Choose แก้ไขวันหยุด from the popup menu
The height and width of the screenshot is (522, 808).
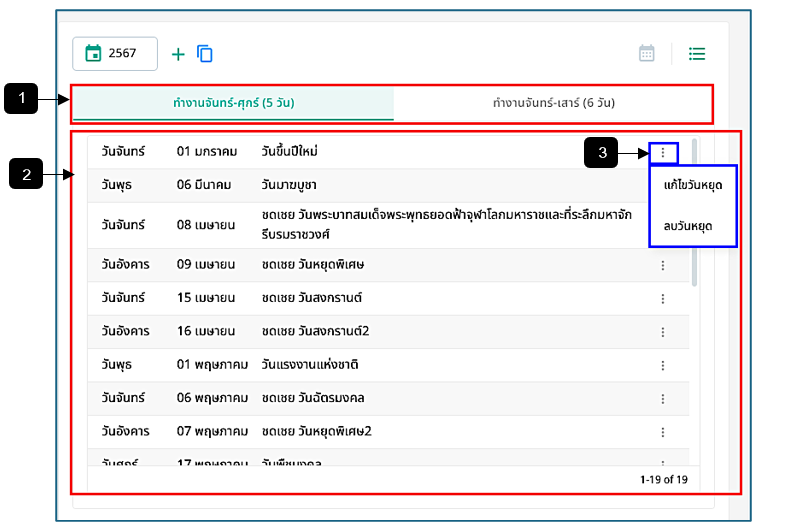point(693,185)
